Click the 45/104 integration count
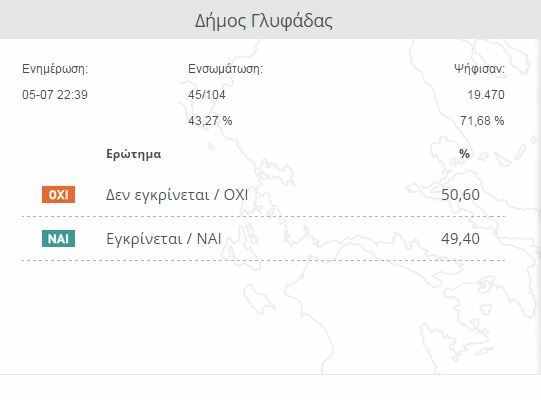This screenshot has height=400, width=541. coord(207,95)
